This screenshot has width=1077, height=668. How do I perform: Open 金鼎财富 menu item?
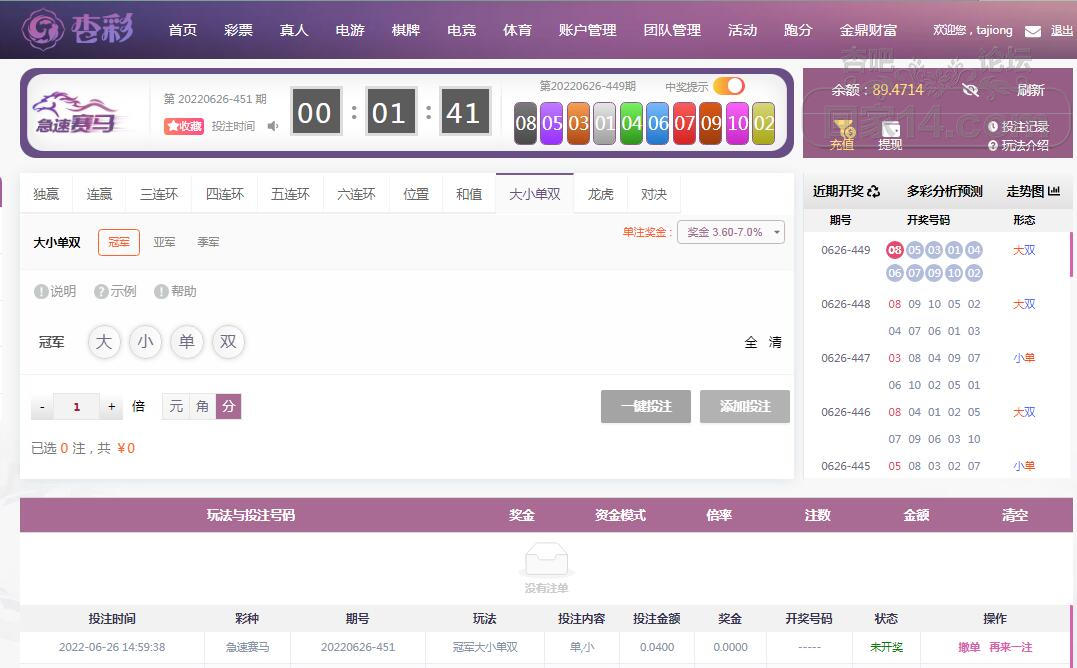pyautogui.click(x=868, y=30)
